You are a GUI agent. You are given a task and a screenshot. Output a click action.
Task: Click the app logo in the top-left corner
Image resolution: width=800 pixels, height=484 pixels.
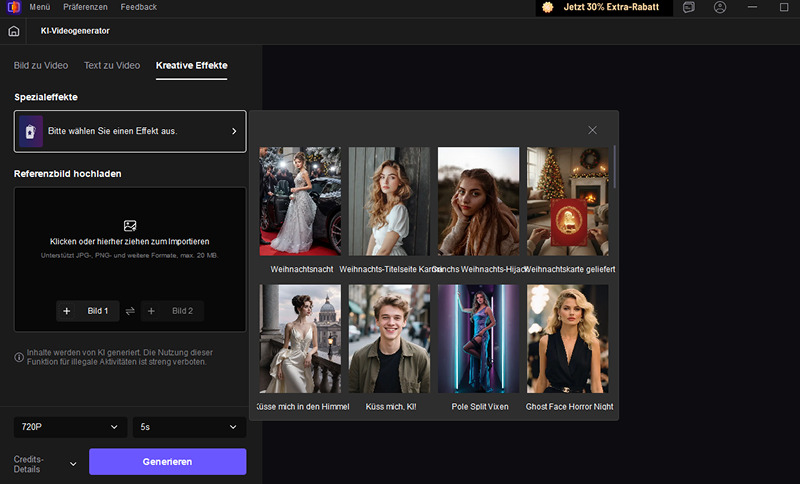coord(11,7)
